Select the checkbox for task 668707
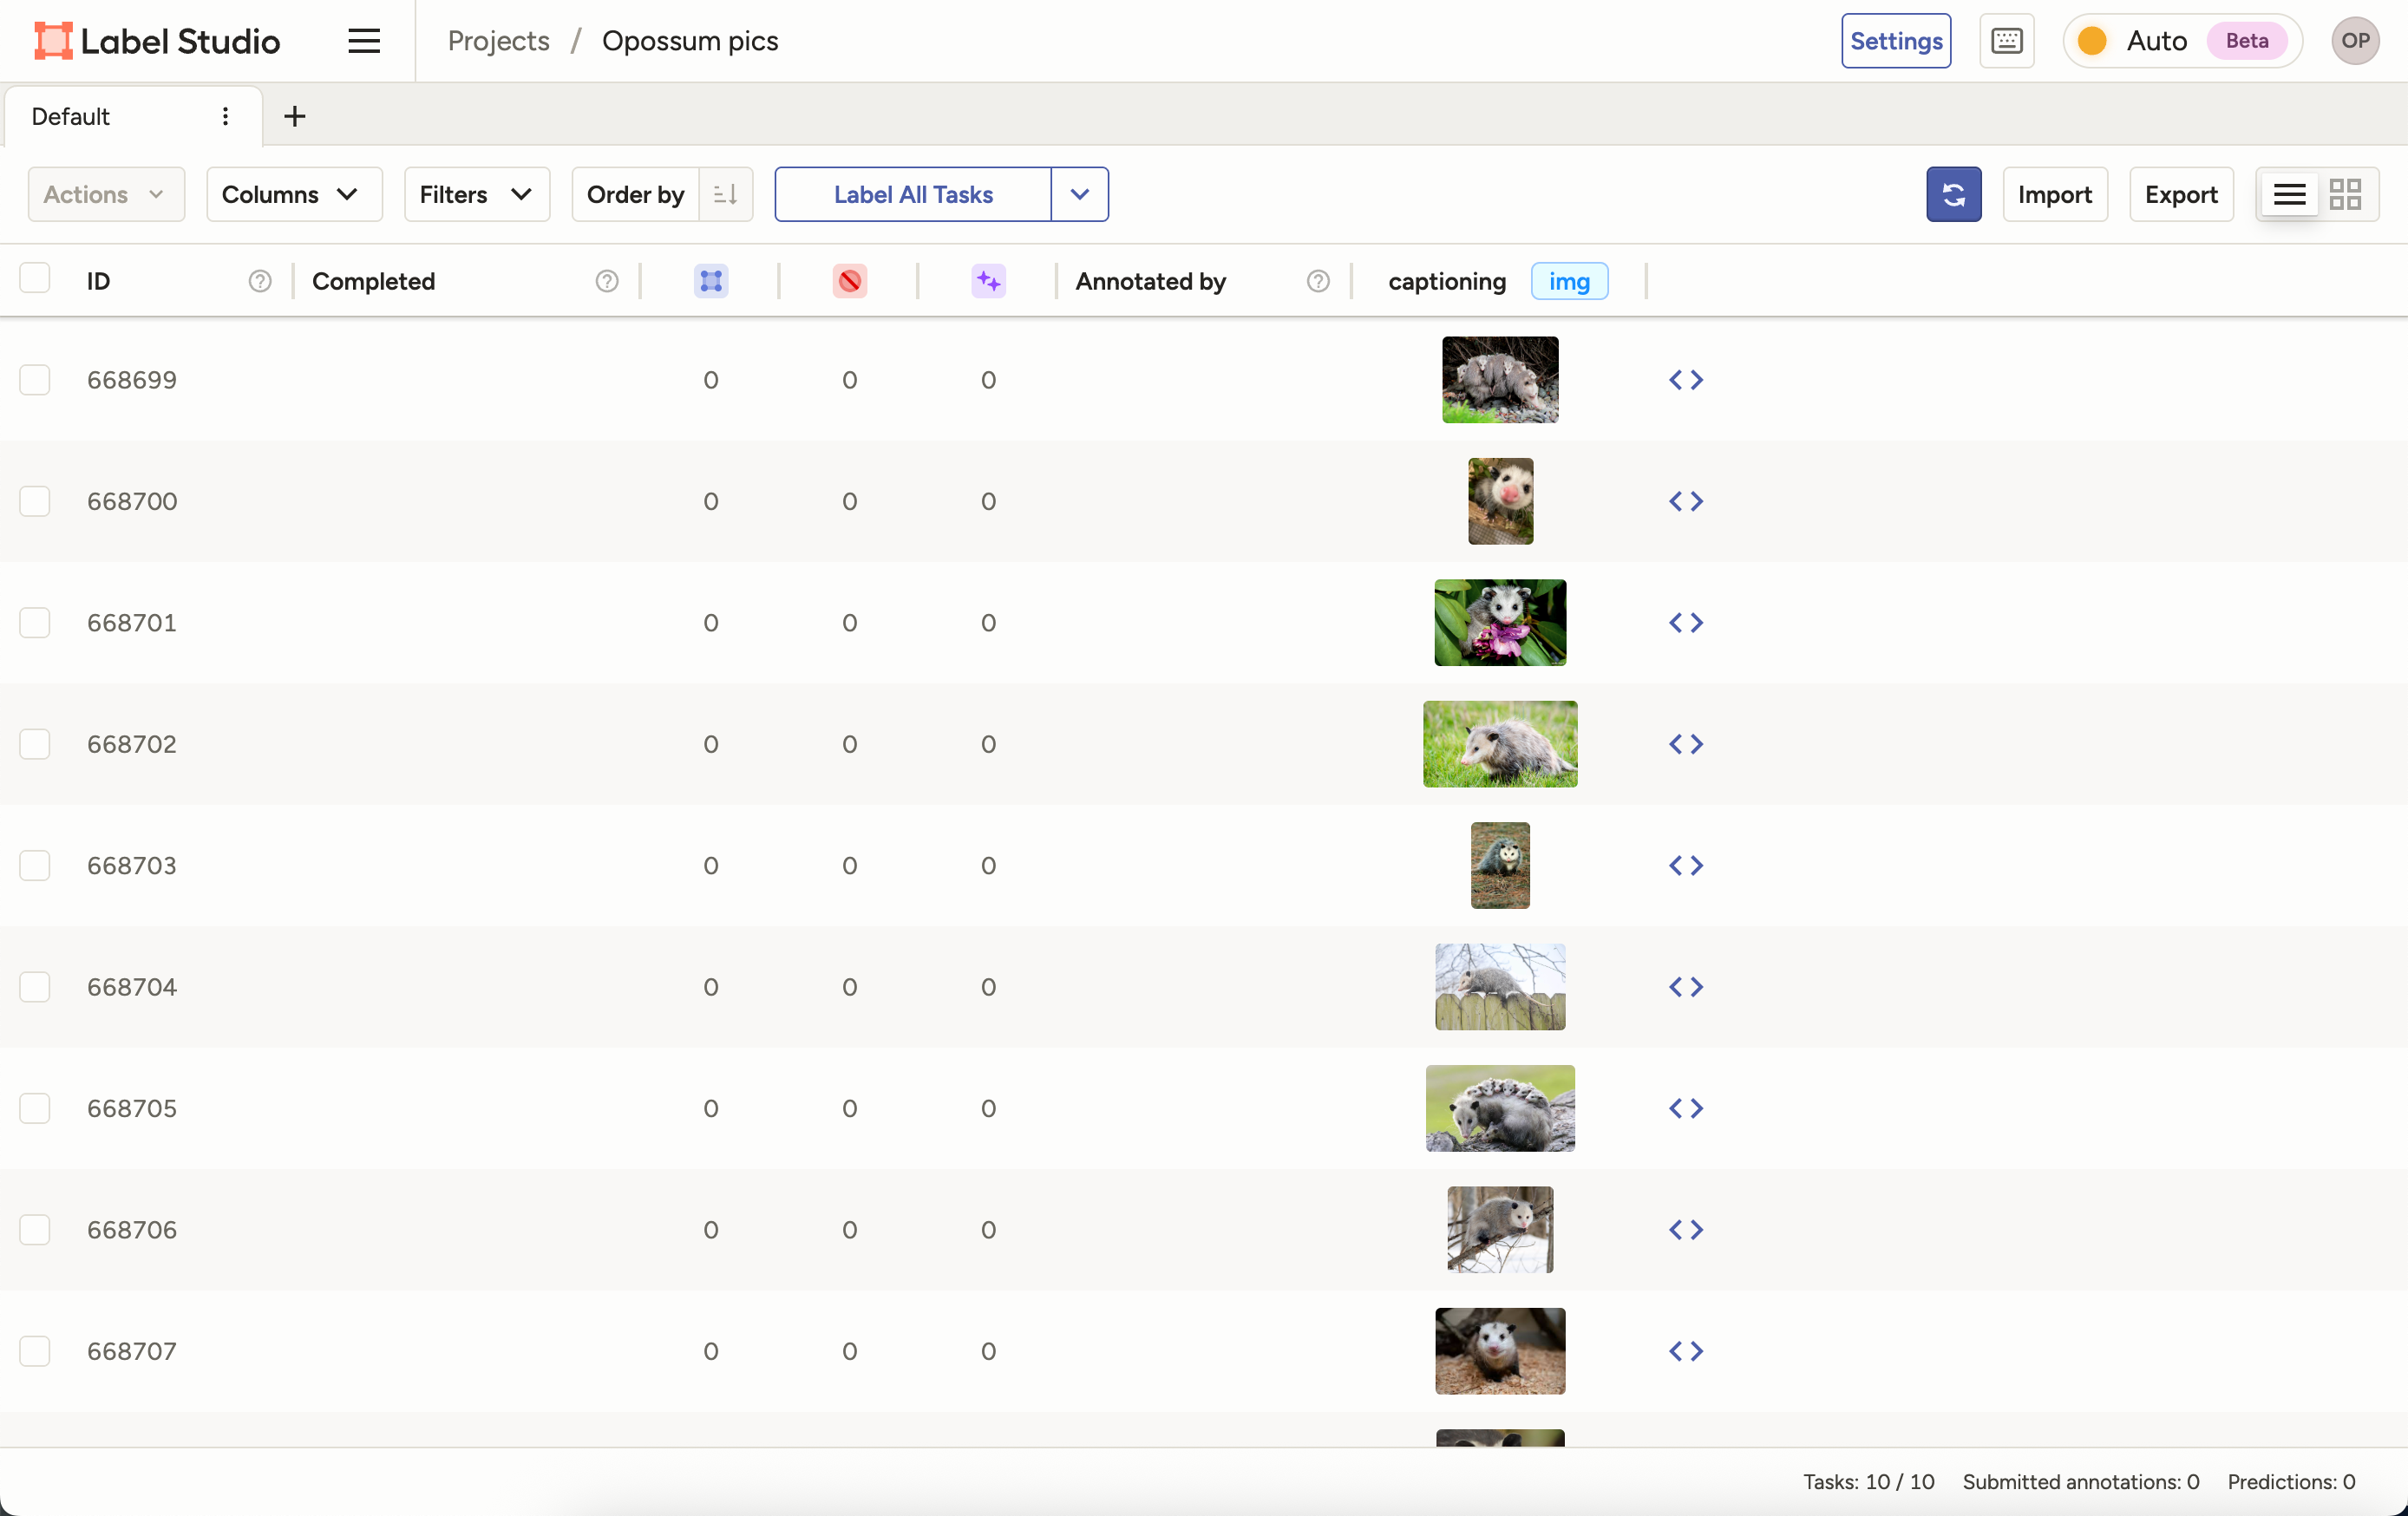The width and height of the screenshot is (2408, 1516). tap(36, 1351)
